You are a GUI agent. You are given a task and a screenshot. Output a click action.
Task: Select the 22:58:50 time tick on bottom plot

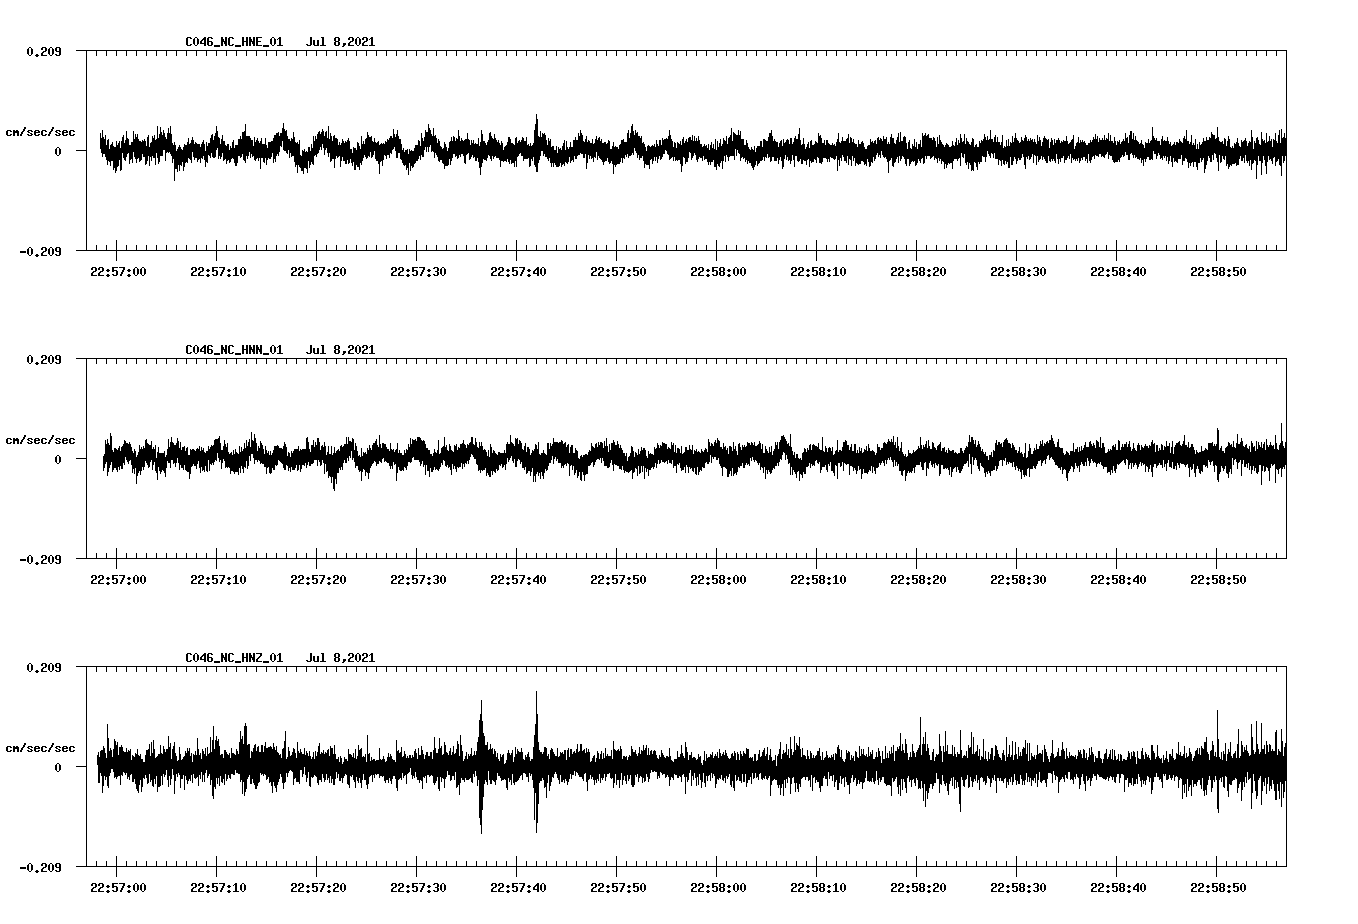pos(1217,886)
